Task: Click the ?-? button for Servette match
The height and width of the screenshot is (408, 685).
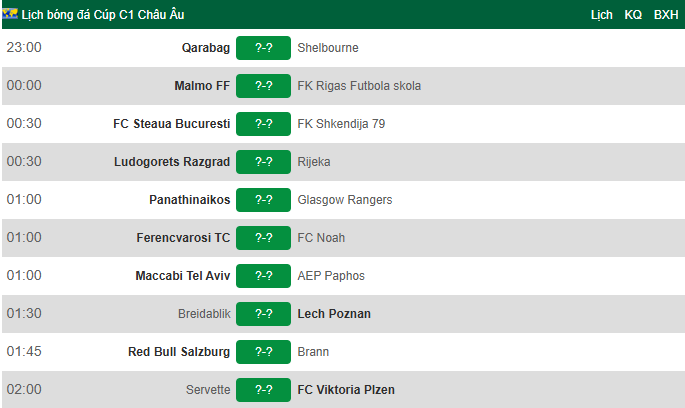Action: [x=263, y=390]
